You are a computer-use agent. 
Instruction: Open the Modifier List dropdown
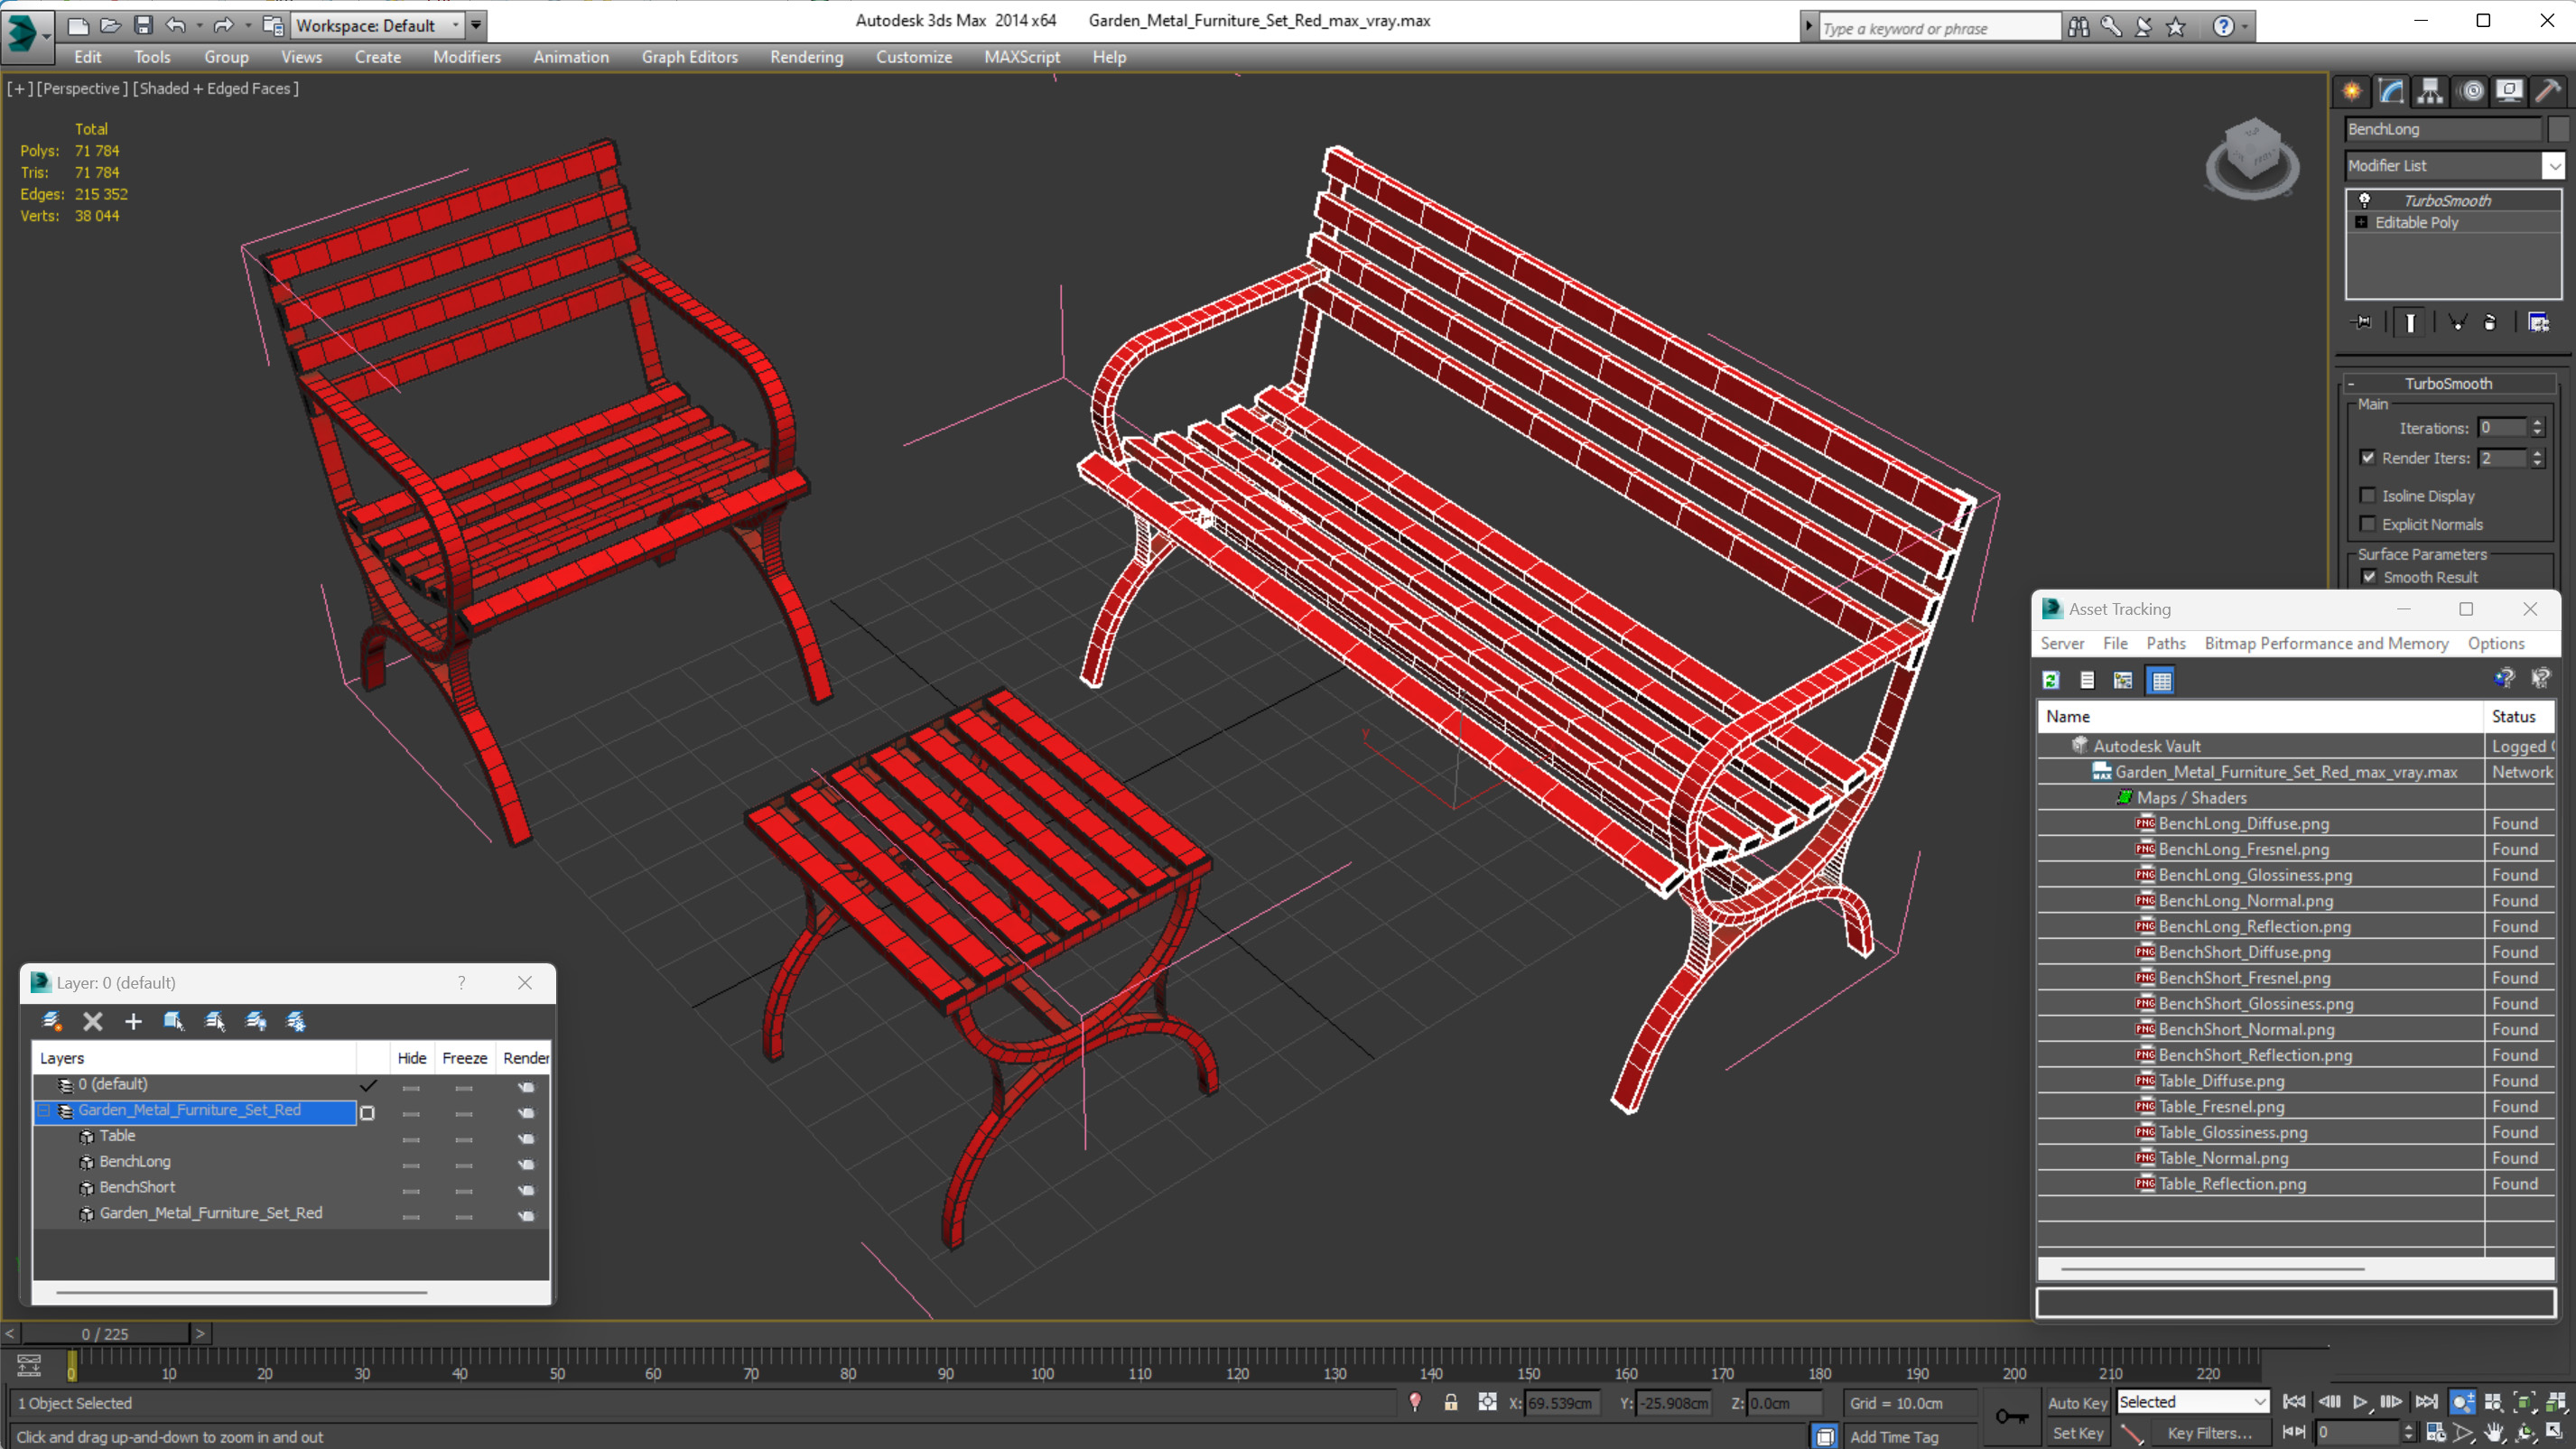click(x=2553, y=166)
